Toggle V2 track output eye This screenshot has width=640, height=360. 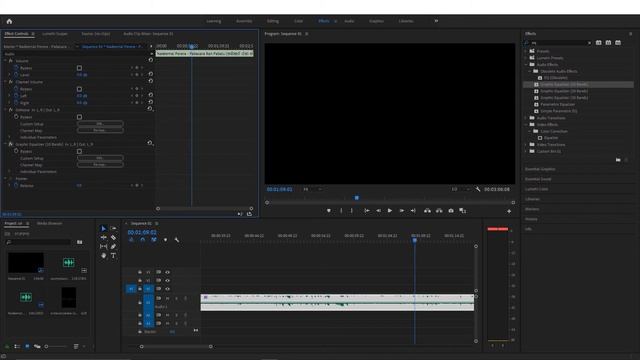(167, 281)
